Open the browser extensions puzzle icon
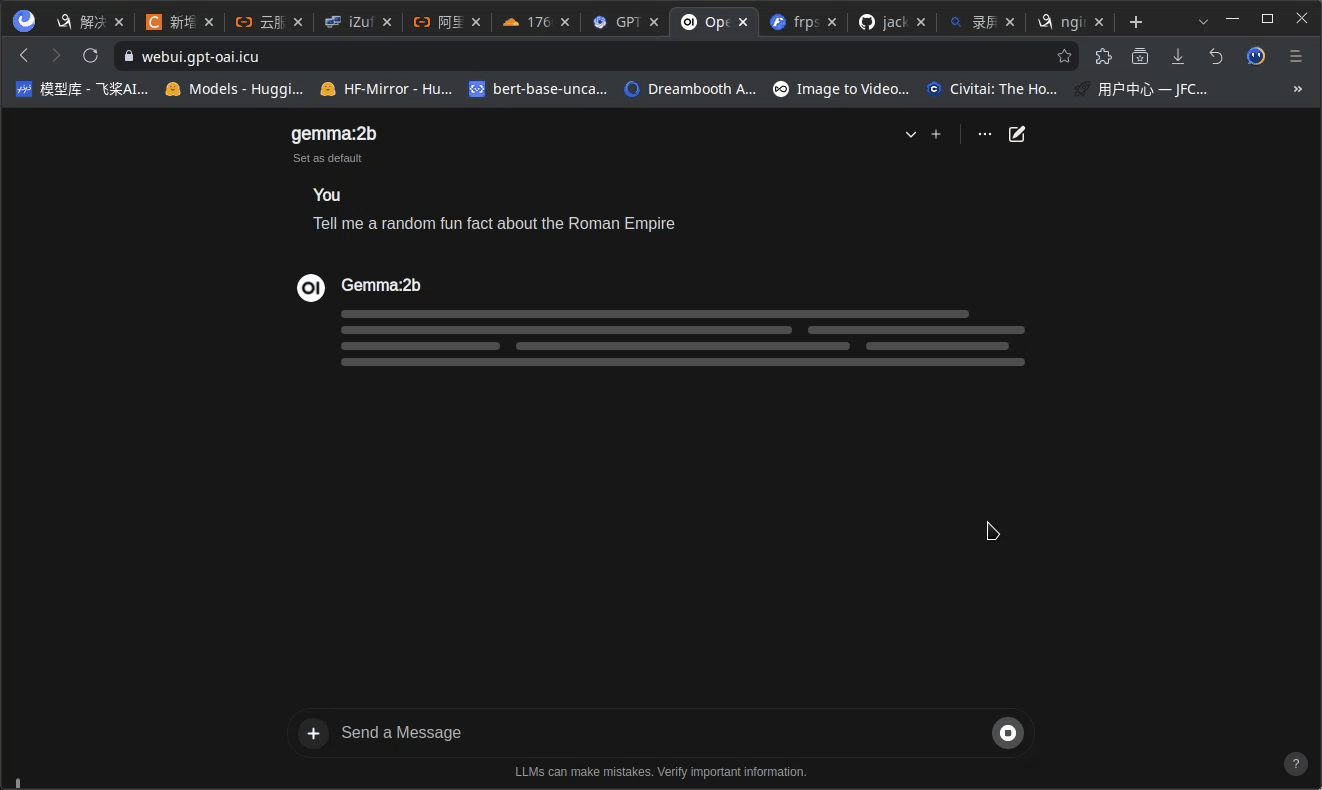Screen dimensions: 1322x790 [x=1103, y=56]
